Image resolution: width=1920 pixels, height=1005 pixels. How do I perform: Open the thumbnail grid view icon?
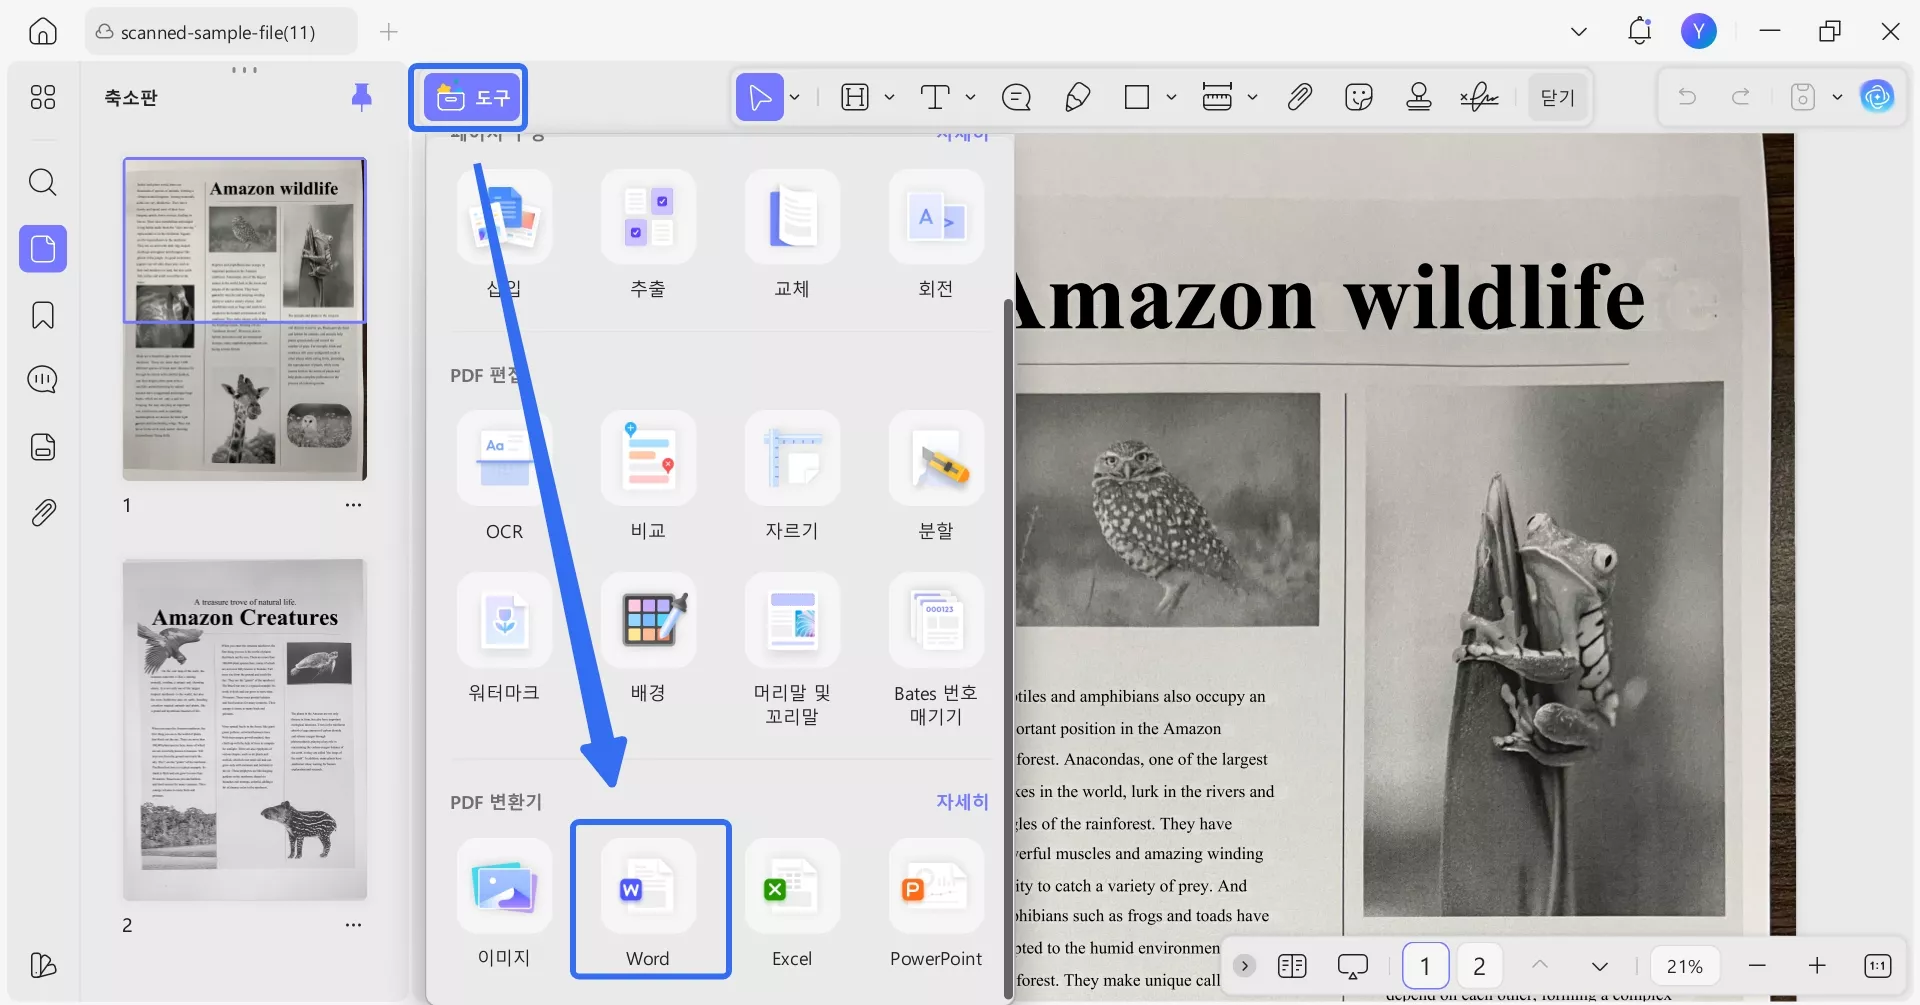pos(43,97)
